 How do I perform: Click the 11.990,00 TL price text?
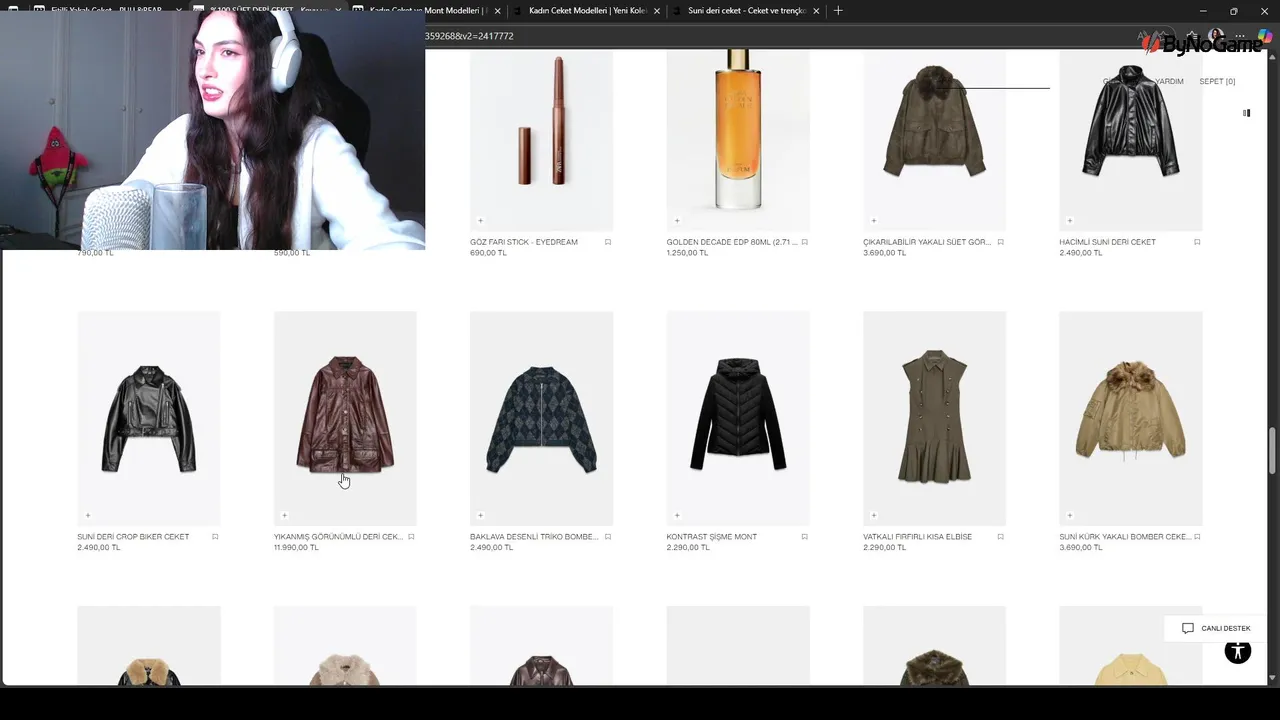coord(296,548)
